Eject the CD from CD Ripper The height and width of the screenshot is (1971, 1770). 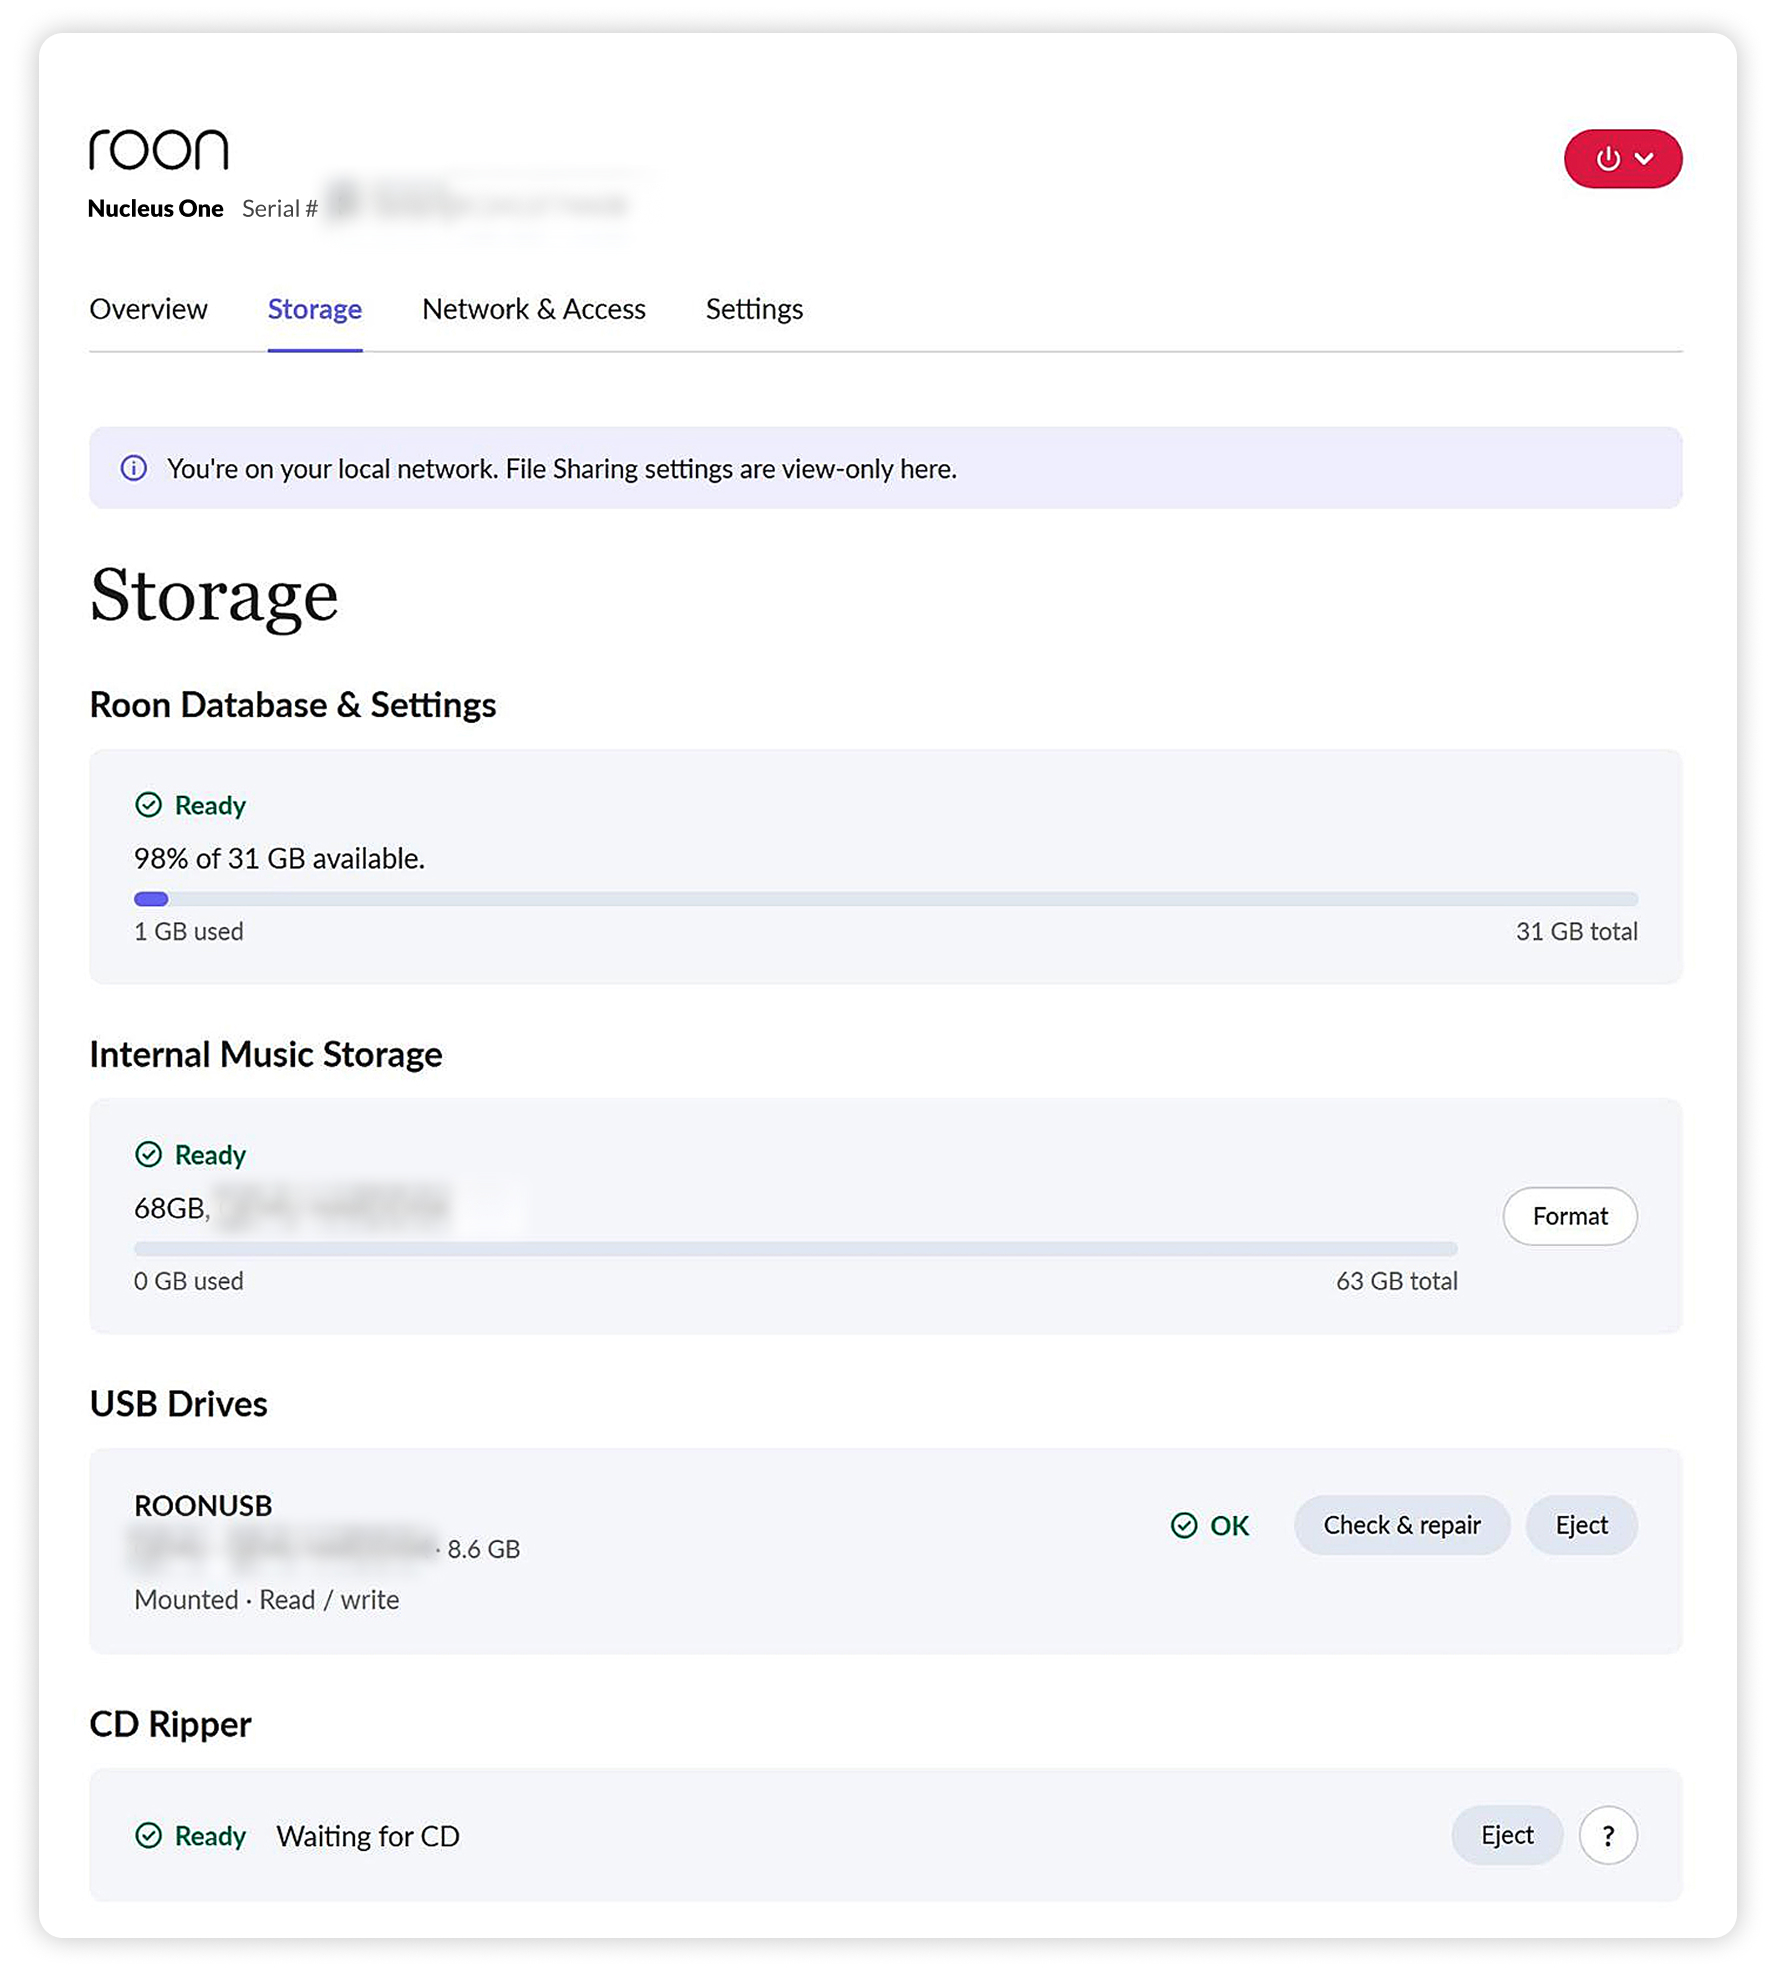[x=1506, y=1834]
